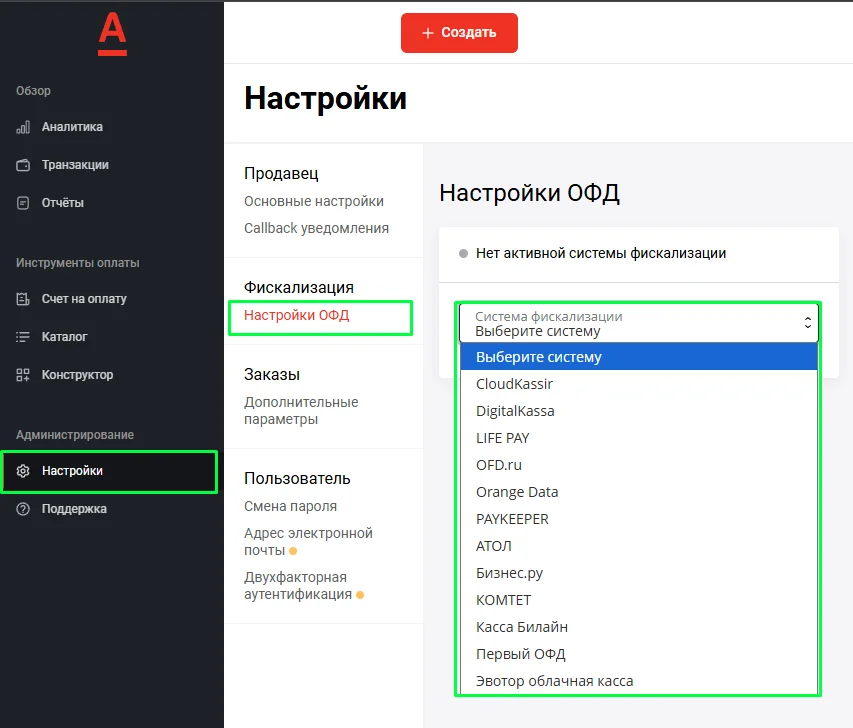Click the orange dot beside электронной почты

[x=293, y=551]
